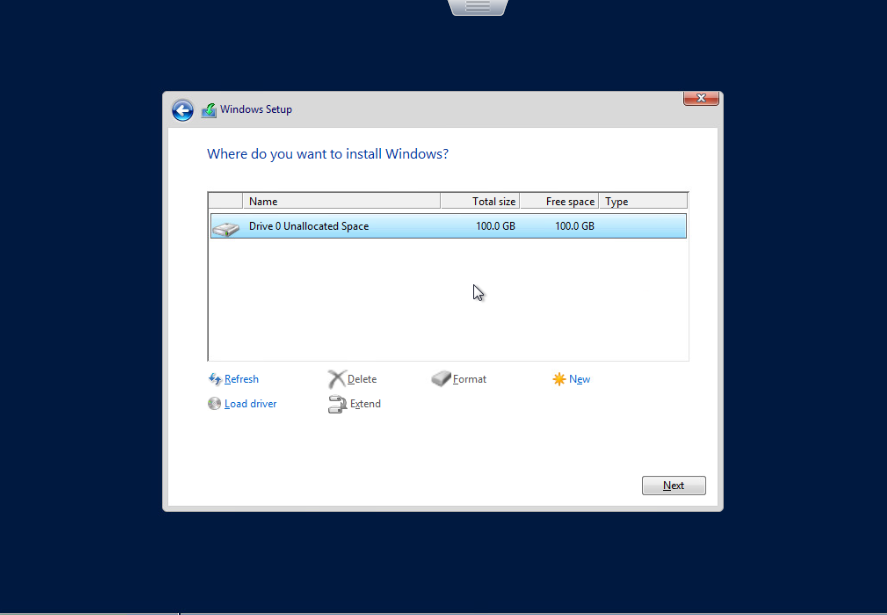
Task: Click the Refresh arrows icon
Action: pyautogui.click(x=215, y=379)
